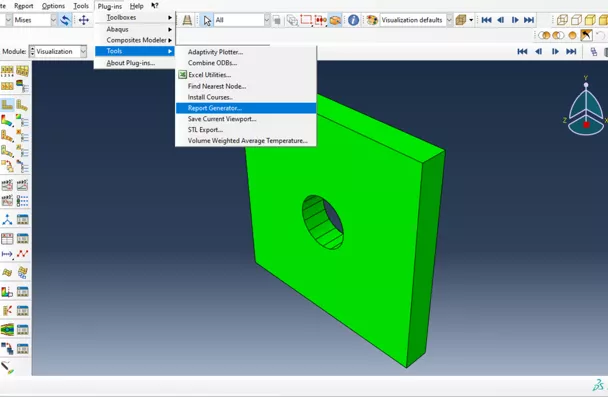
Task: Click the Plot Deformed Shape tool
Action: 22,105
